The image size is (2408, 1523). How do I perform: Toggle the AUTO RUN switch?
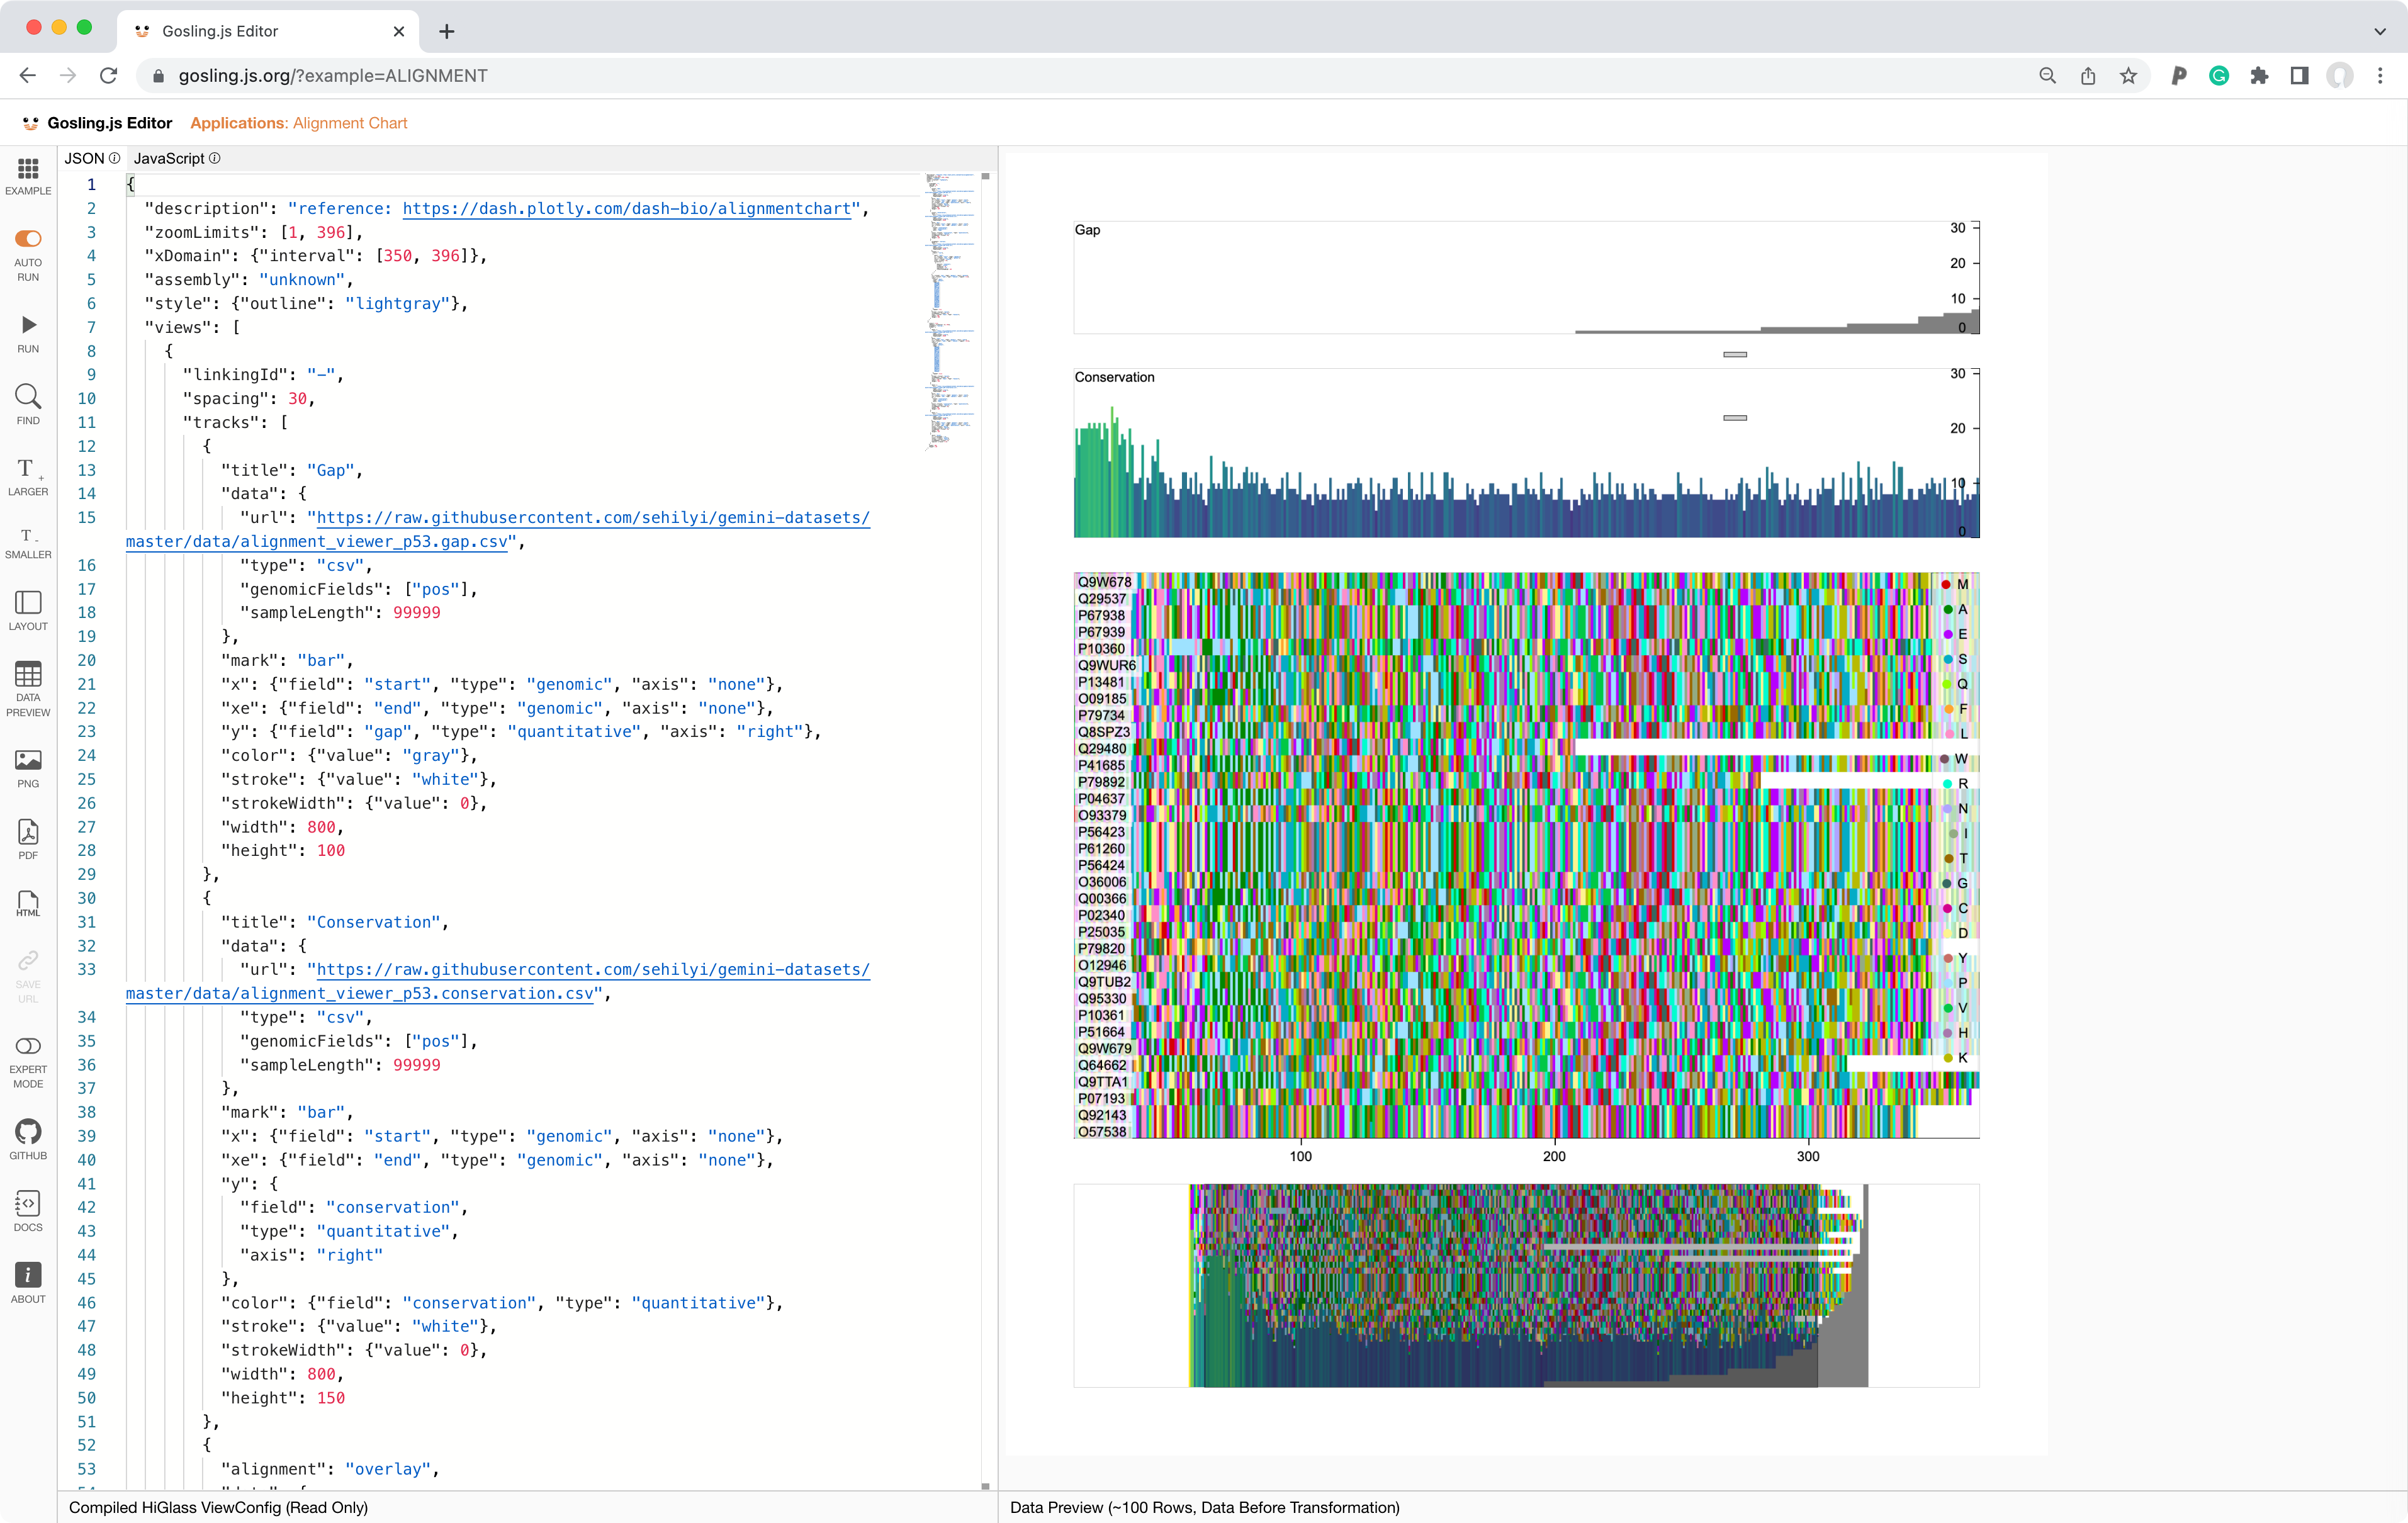click(27, 238)
